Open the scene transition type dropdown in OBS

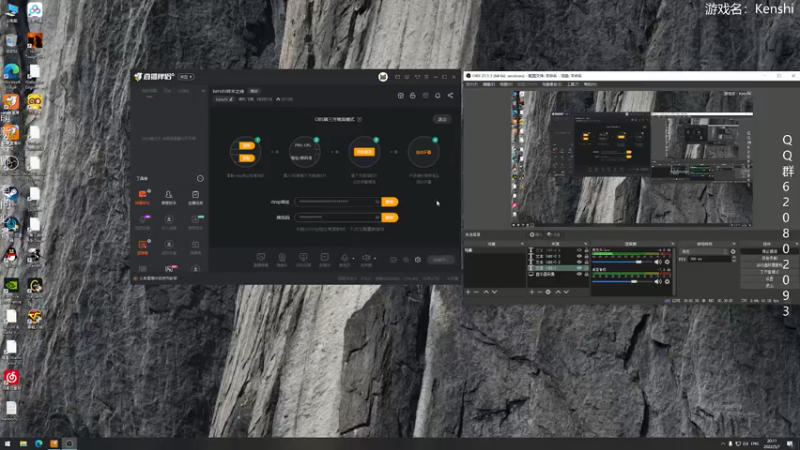click(x=705, y=252)
